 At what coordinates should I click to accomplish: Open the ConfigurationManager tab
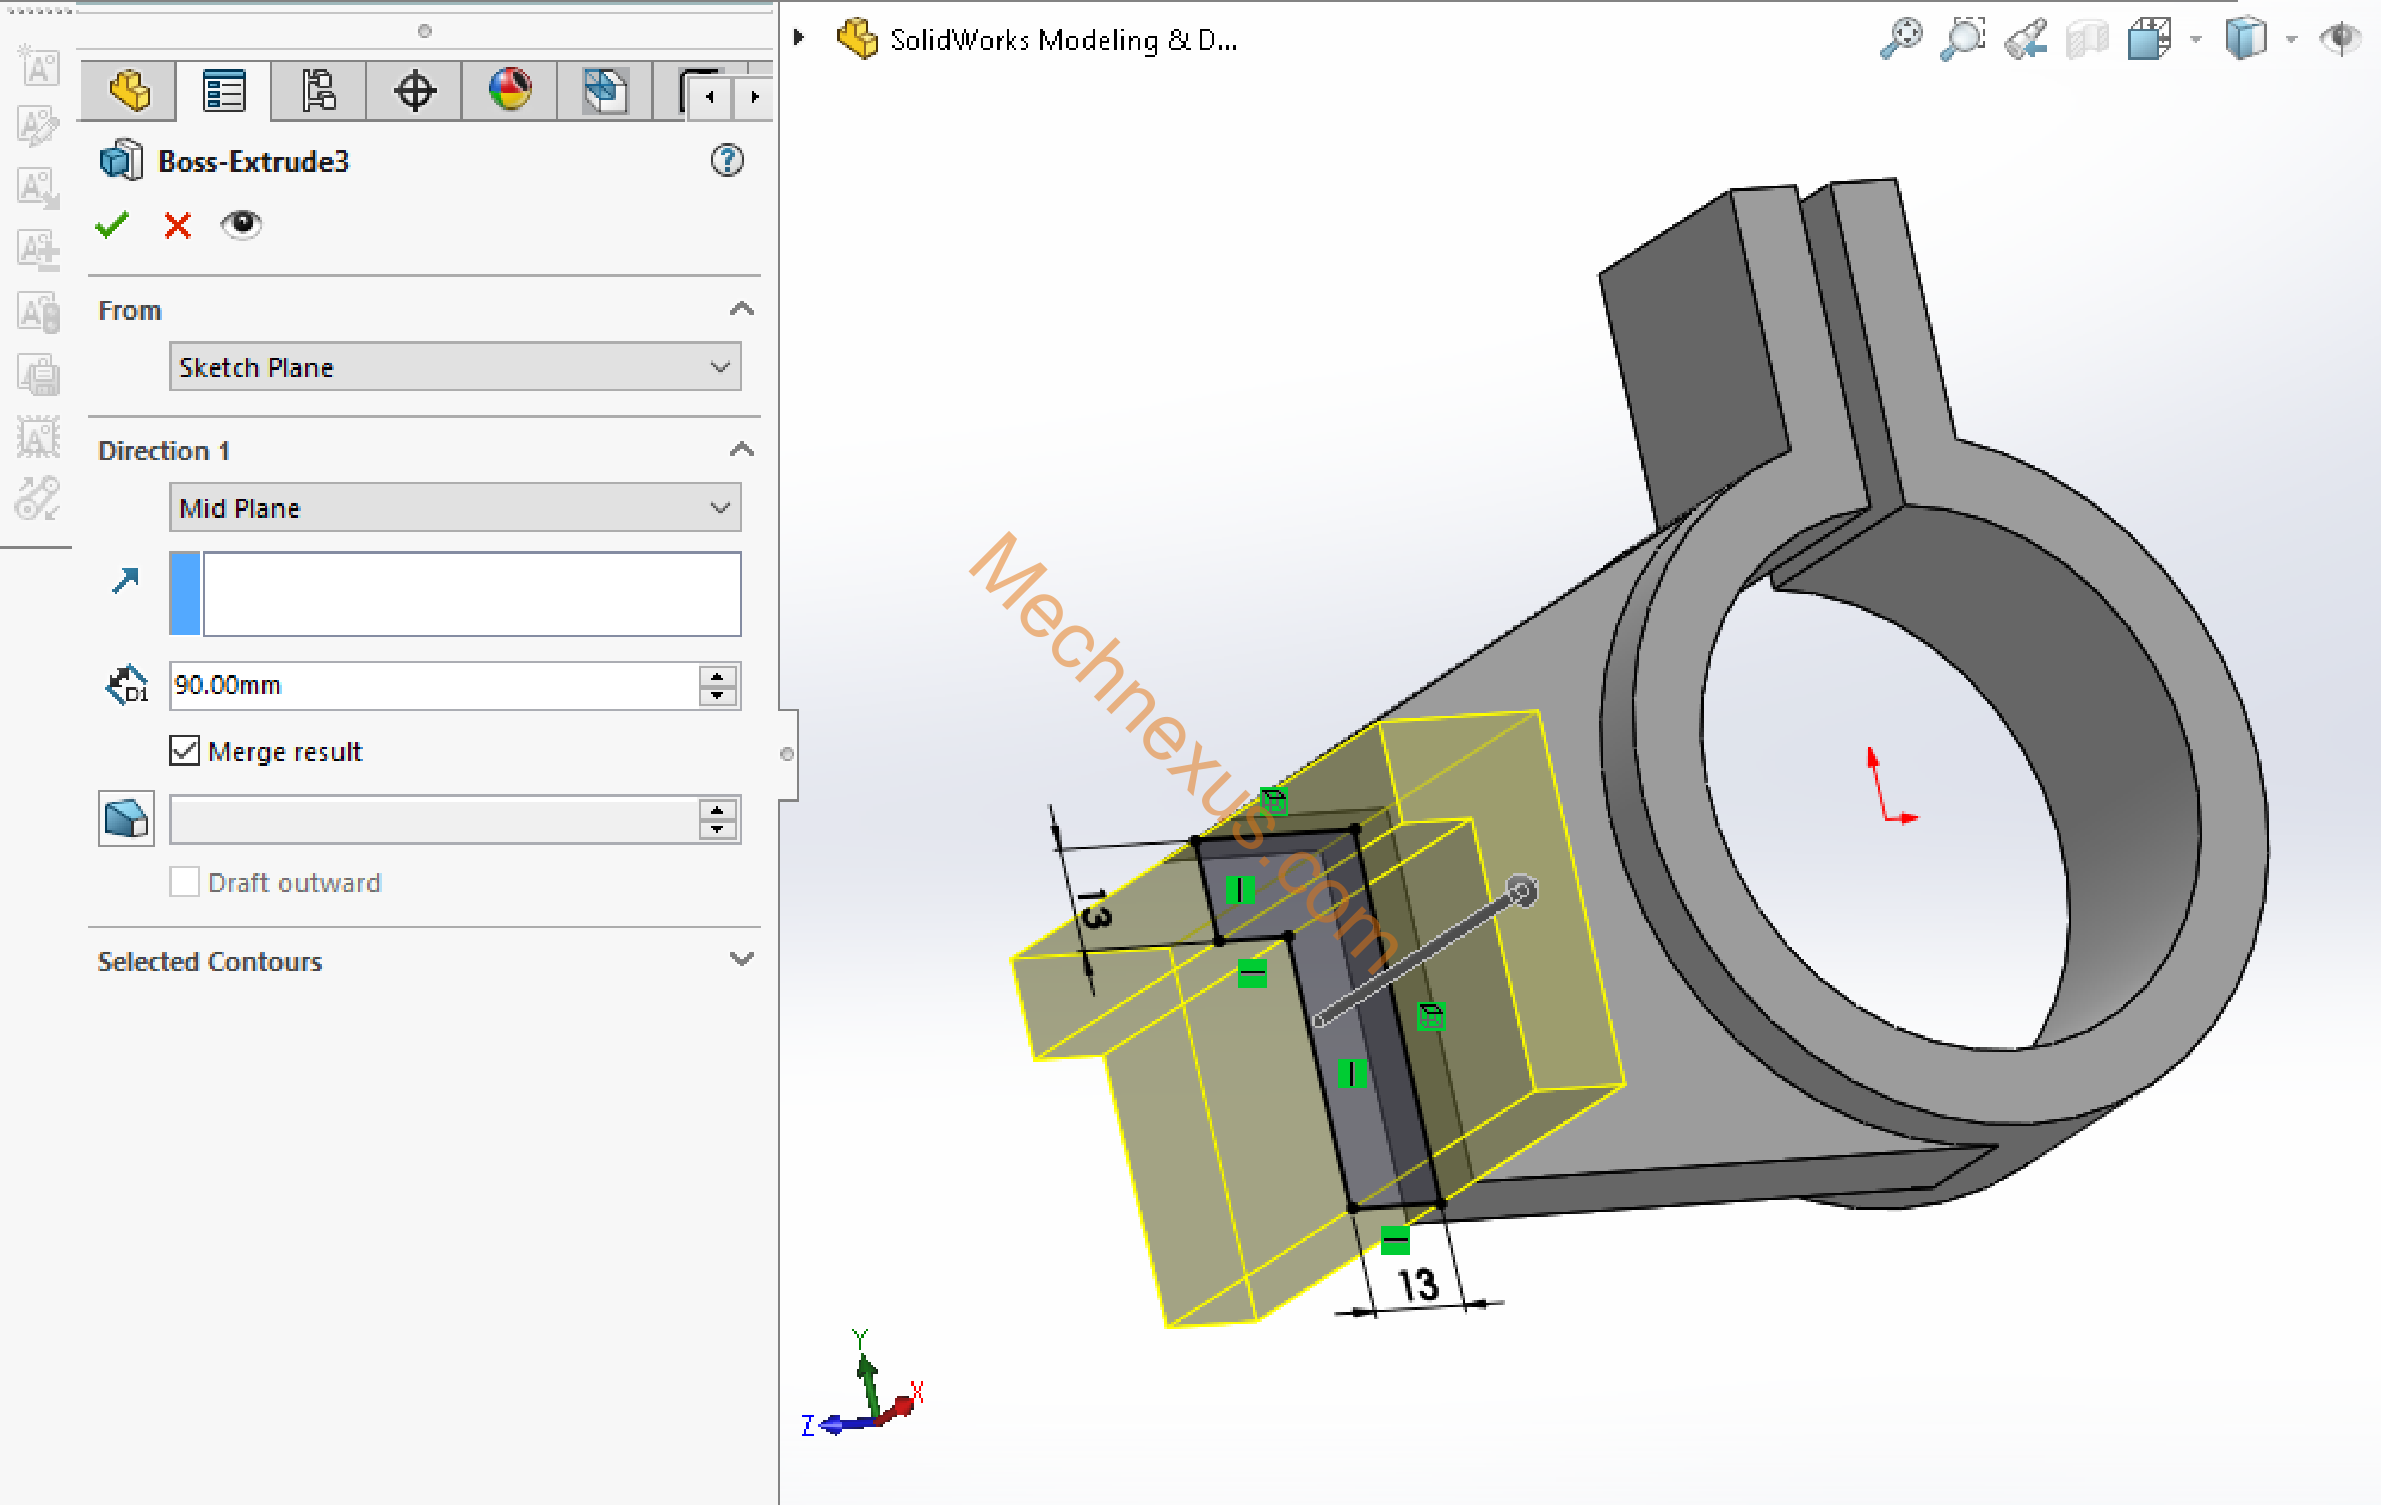click(318, 93)
